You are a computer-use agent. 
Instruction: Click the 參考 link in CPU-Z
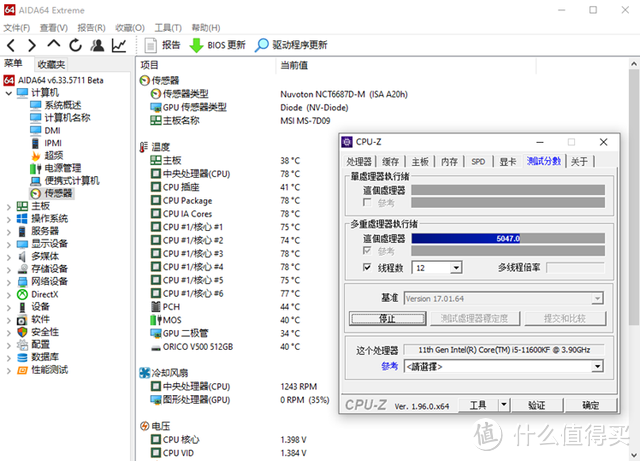tap(390, 366)
